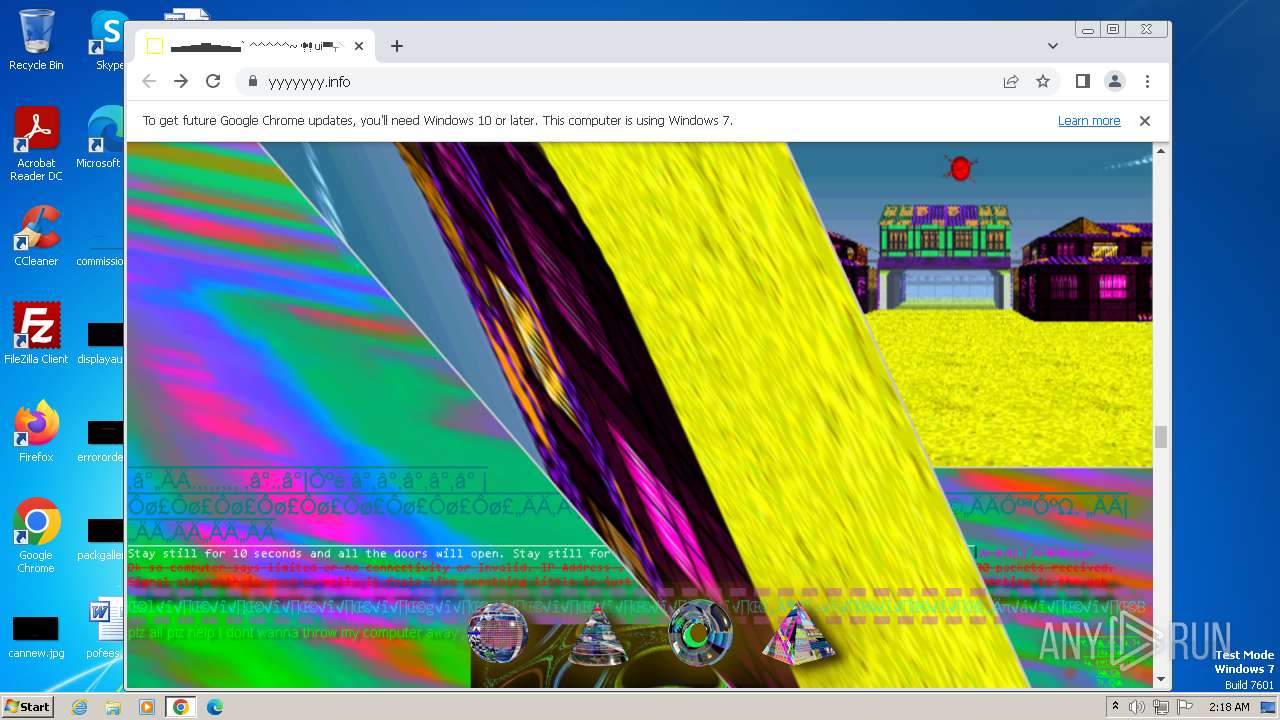The height and width of the screenshot is (720, 1280).
Task: Open Windows Media Player from taskbar
Action: click(146, 707)
